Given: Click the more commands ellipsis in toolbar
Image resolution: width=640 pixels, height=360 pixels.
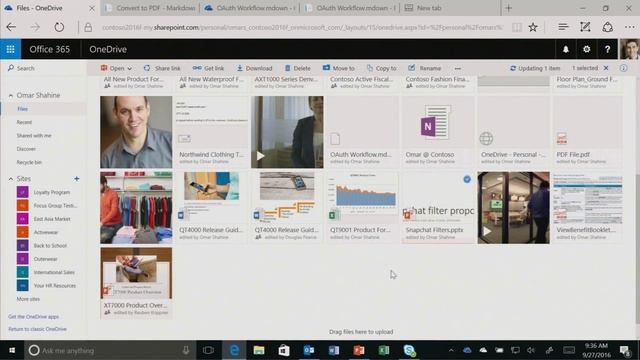Looking at the screenshot, I should coord(458,69).
